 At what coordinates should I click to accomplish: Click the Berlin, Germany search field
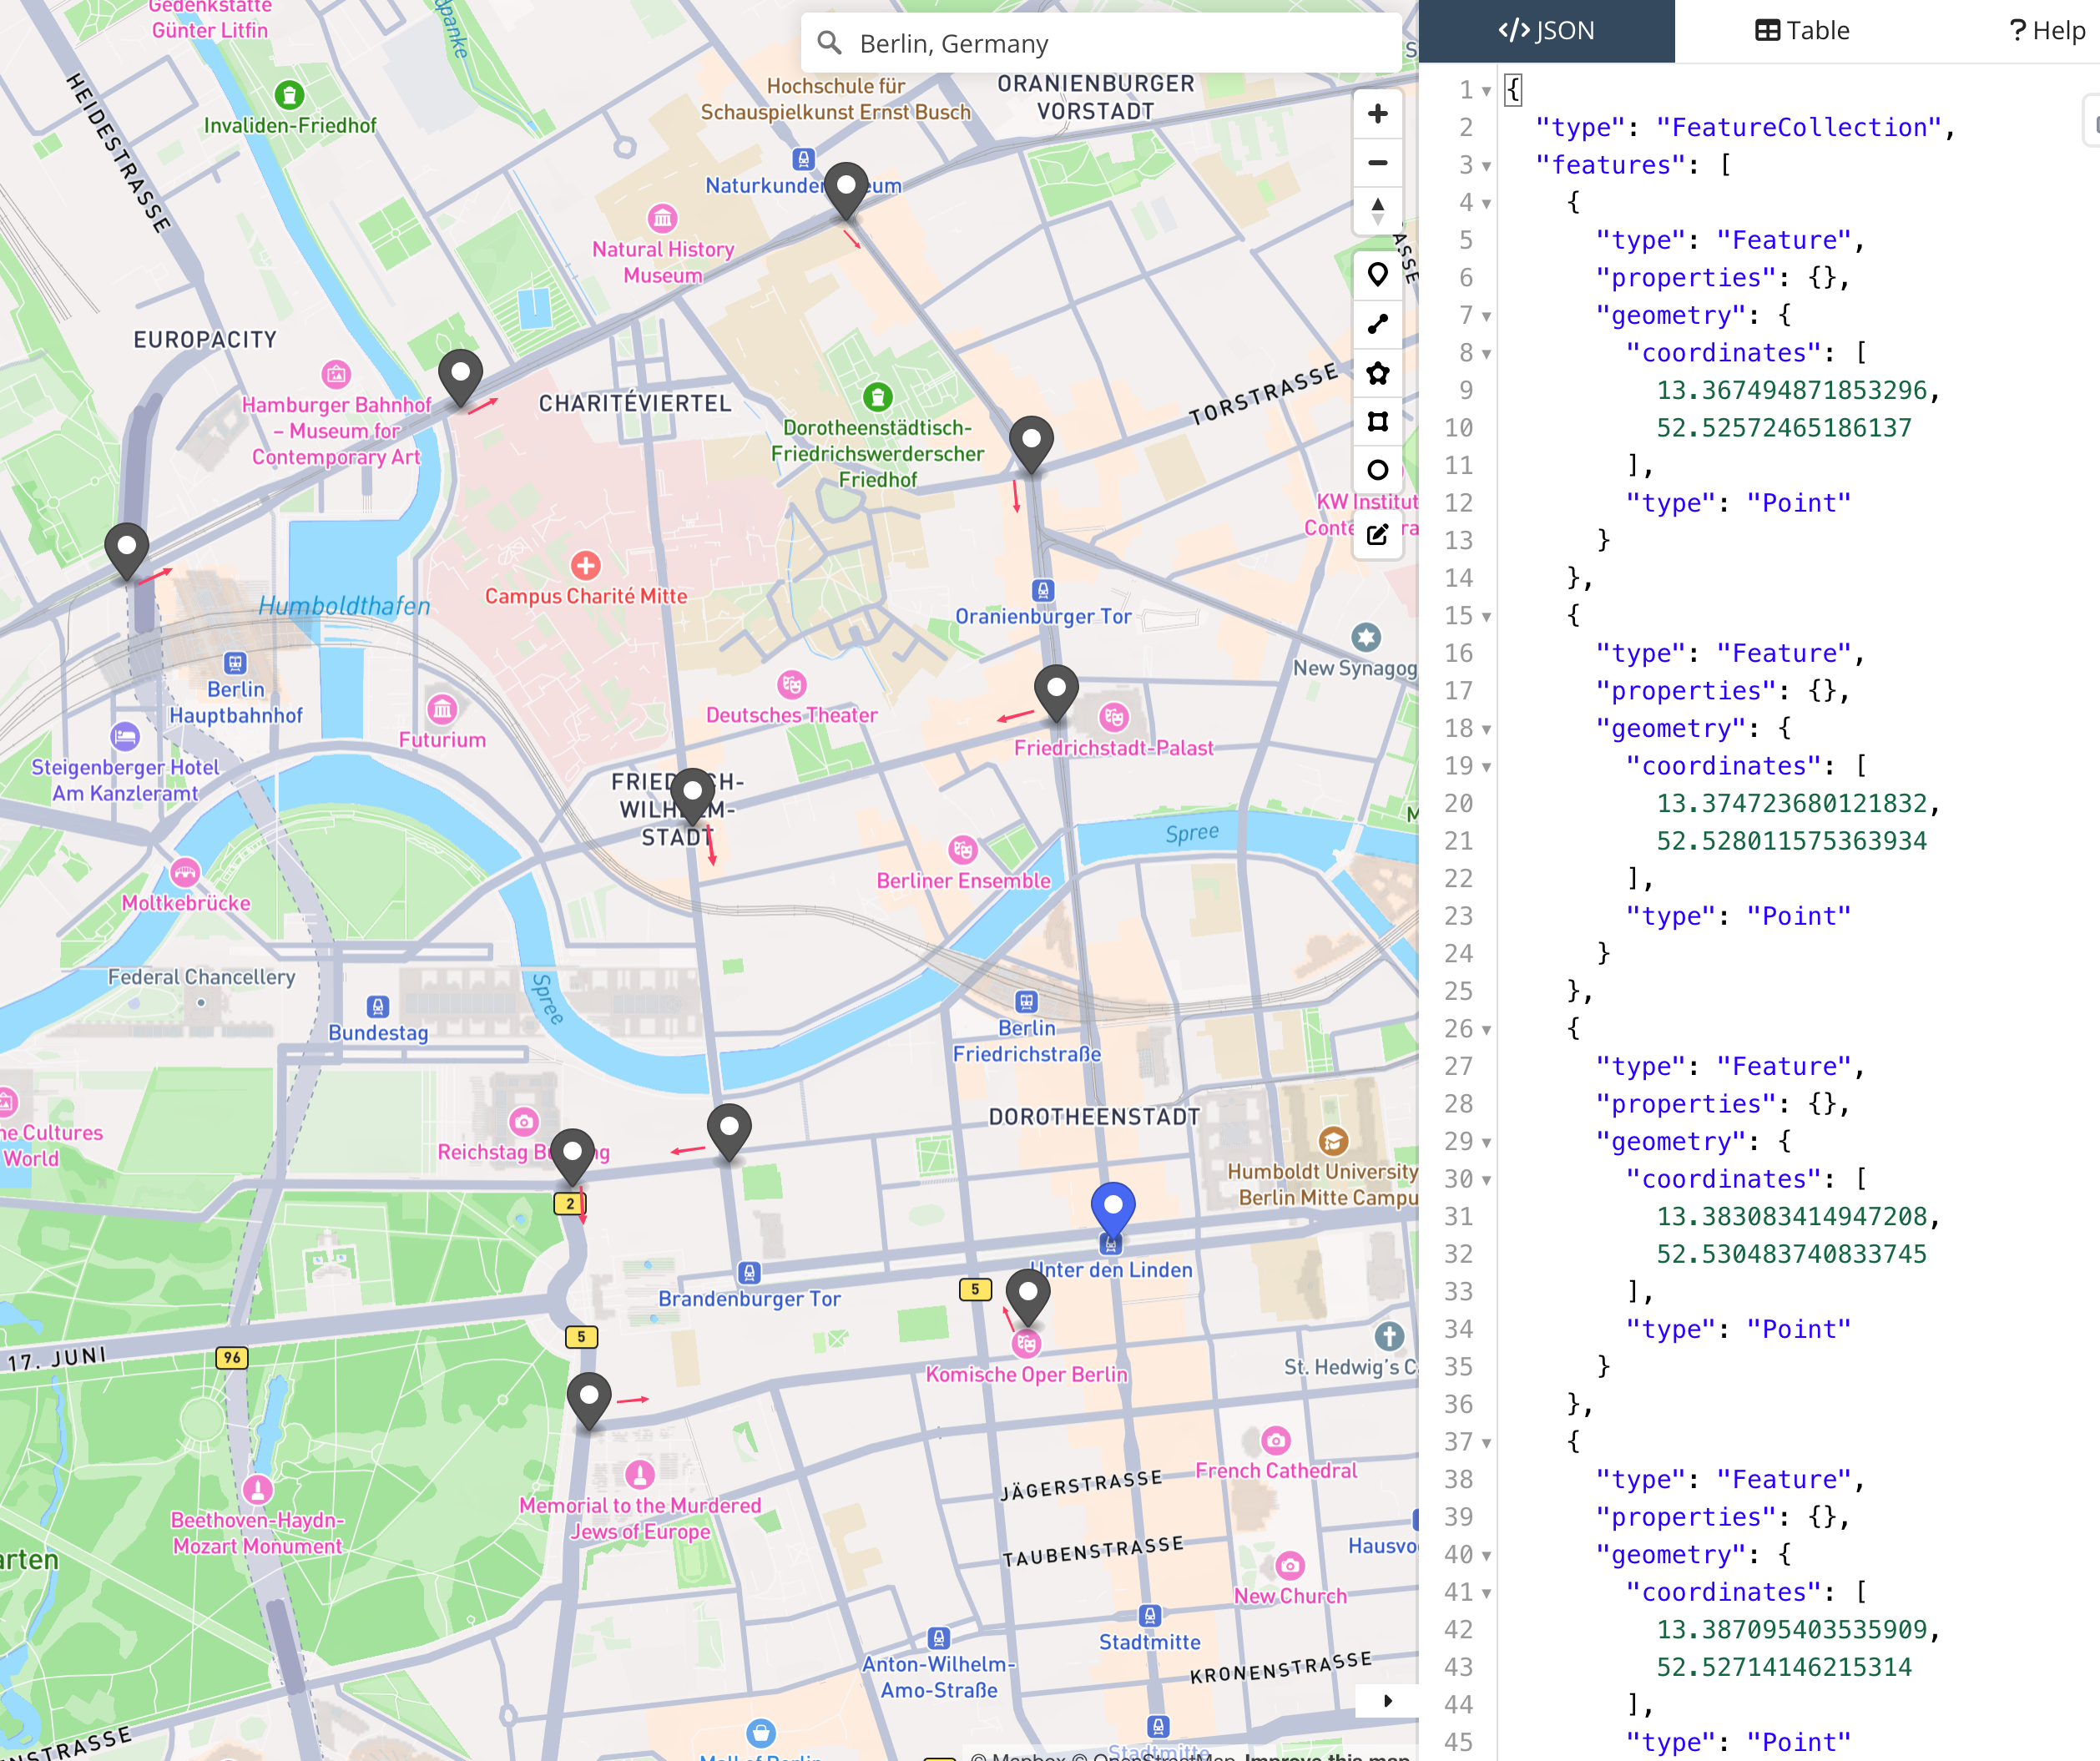pos(1100,43)
